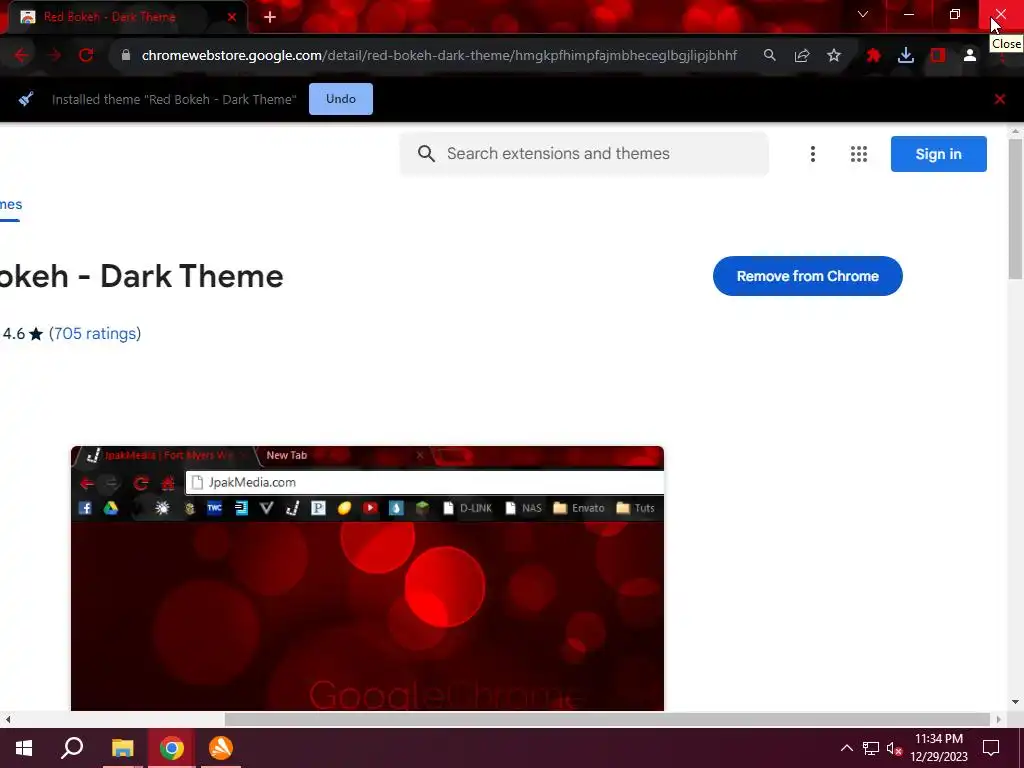Click the vertical scrollbar thumb
1024x768 pixels.
pyautogui.click(x=1015, y=209)
